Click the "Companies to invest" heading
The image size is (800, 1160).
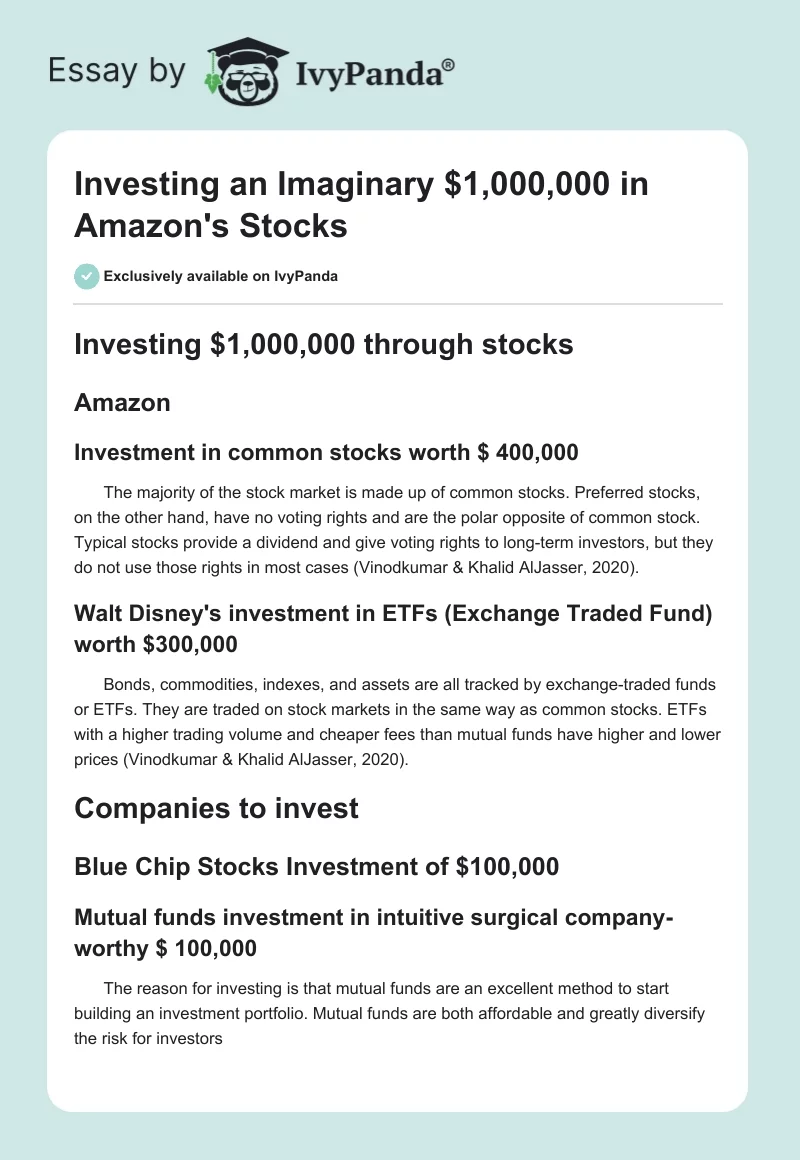216,807
